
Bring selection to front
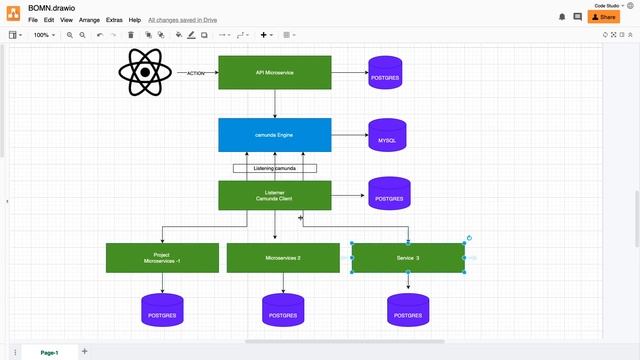click(149, 35)
